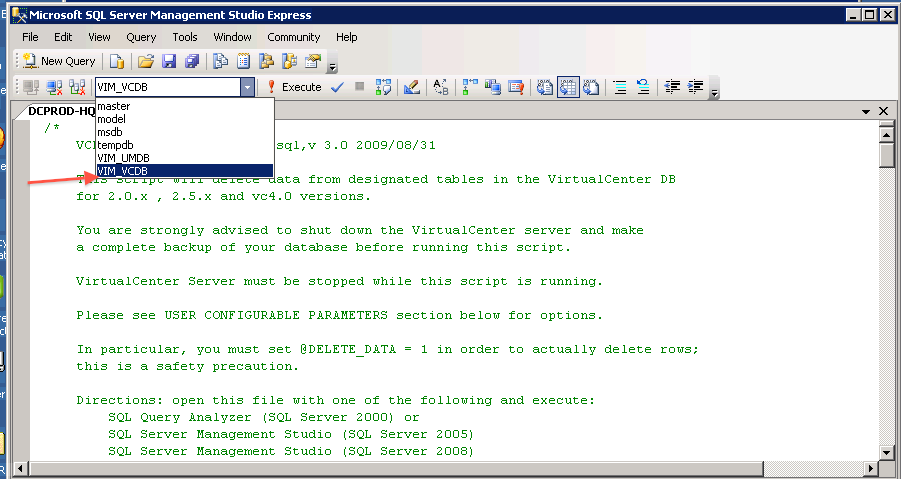Design Query in Editor icon
Screen dimensions: 901x479
tap(411, 87)
